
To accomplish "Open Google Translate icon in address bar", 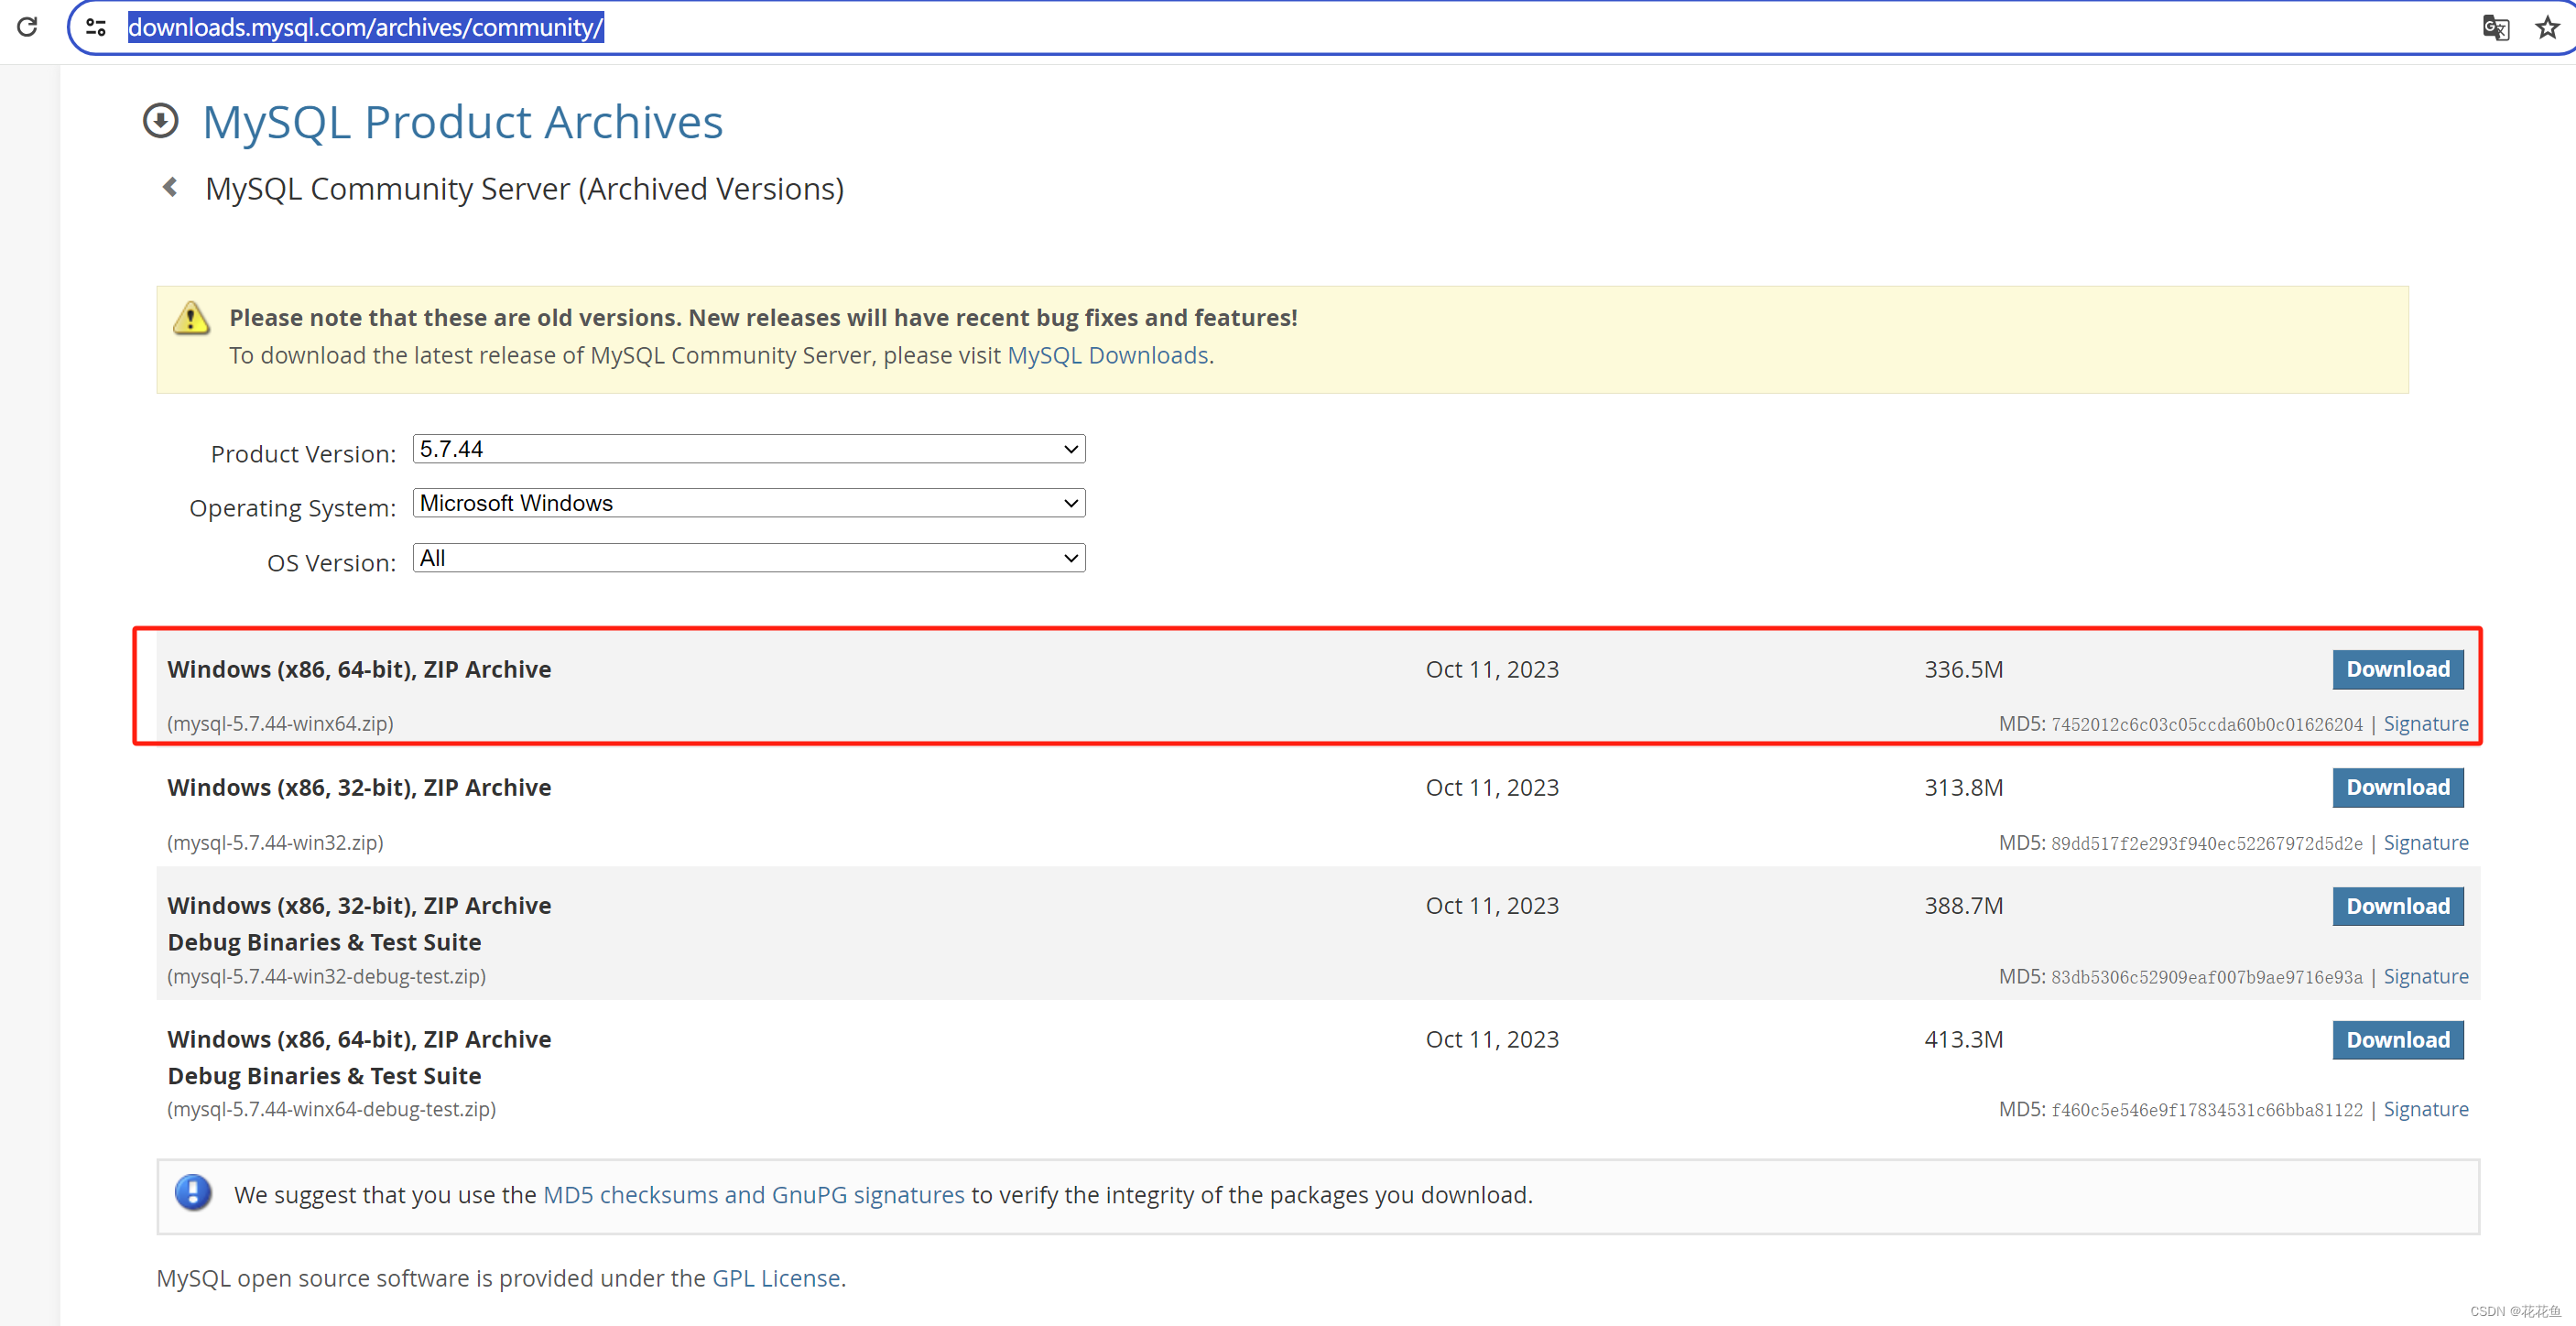I will click(2495, 28).
